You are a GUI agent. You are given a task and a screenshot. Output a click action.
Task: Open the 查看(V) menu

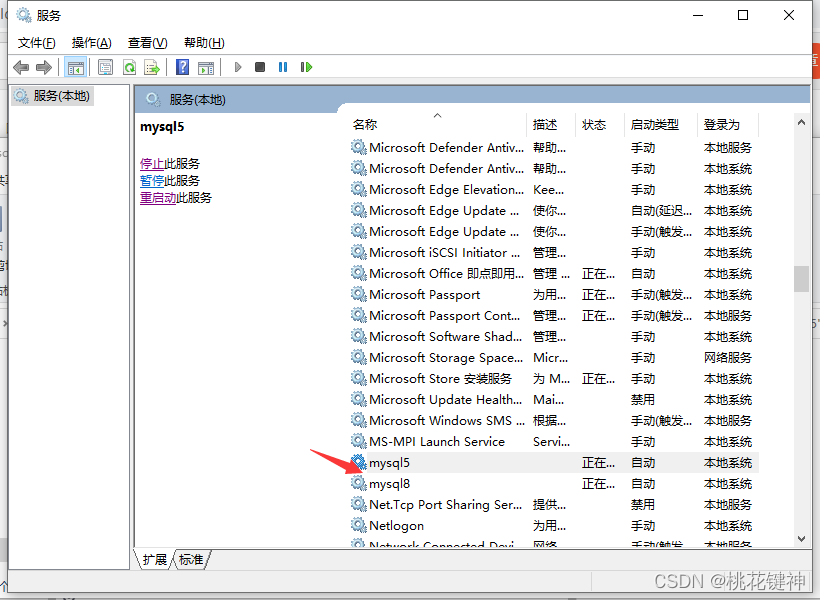click(147, 43)
